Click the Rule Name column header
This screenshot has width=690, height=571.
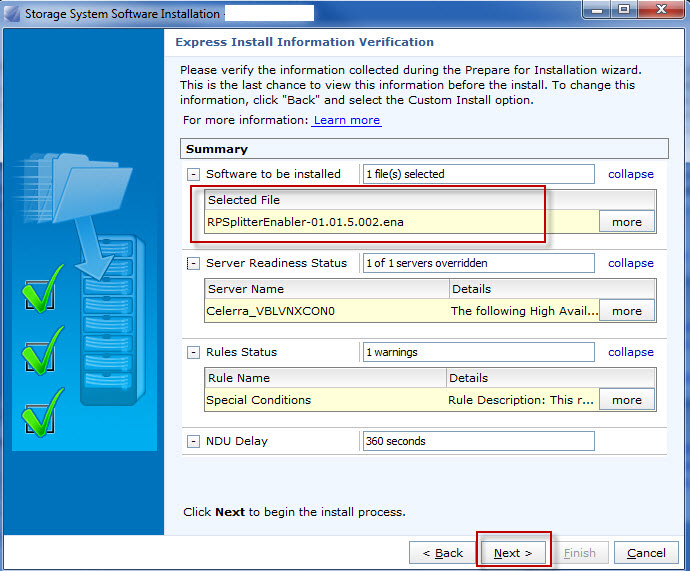tap(326, 378)
